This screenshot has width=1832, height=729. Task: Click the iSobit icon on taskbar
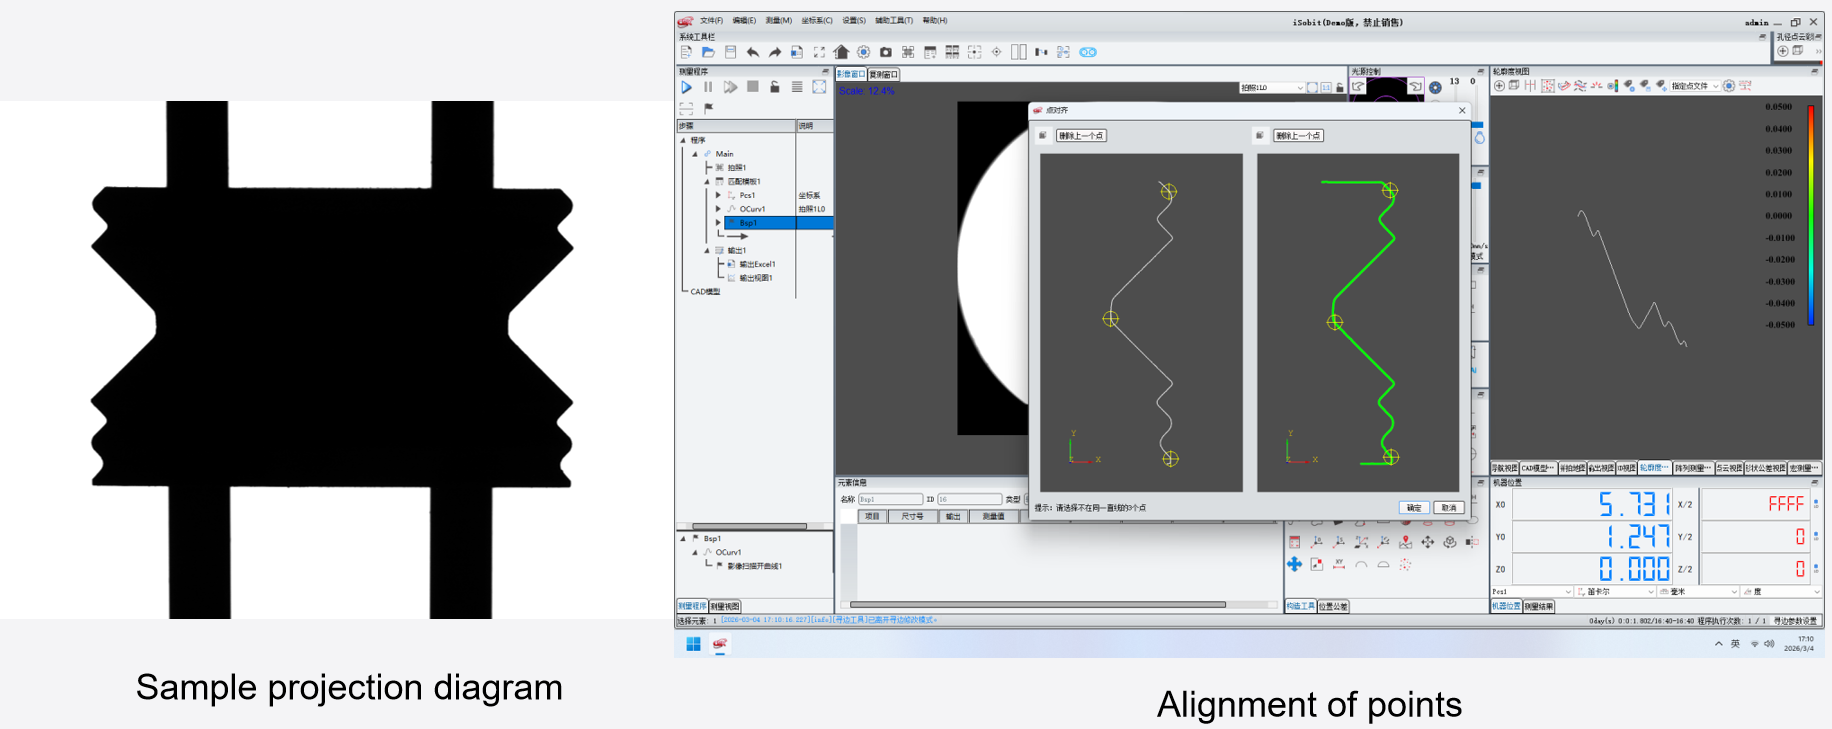coord(719,644)
